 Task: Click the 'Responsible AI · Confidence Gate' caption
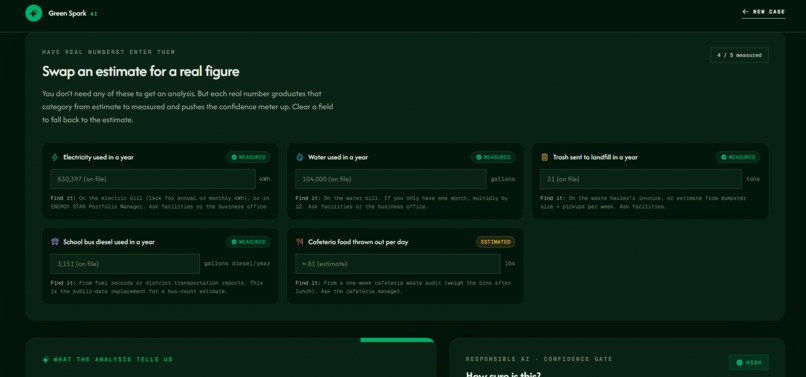coord(539,359)
